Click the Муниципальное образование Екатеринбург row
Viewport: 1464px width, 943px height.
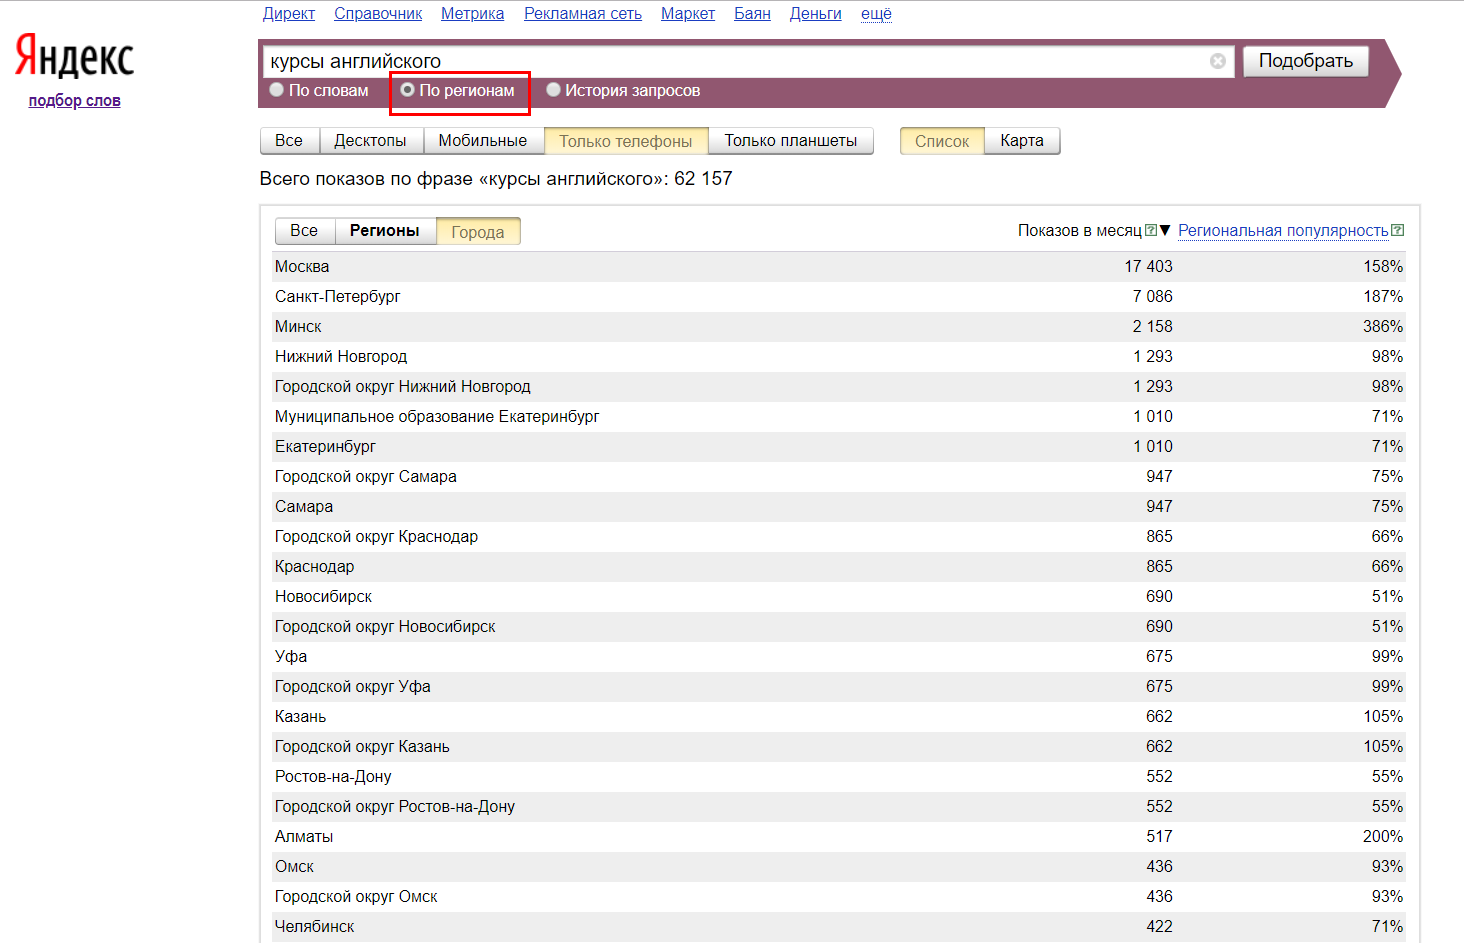[839, 416]
